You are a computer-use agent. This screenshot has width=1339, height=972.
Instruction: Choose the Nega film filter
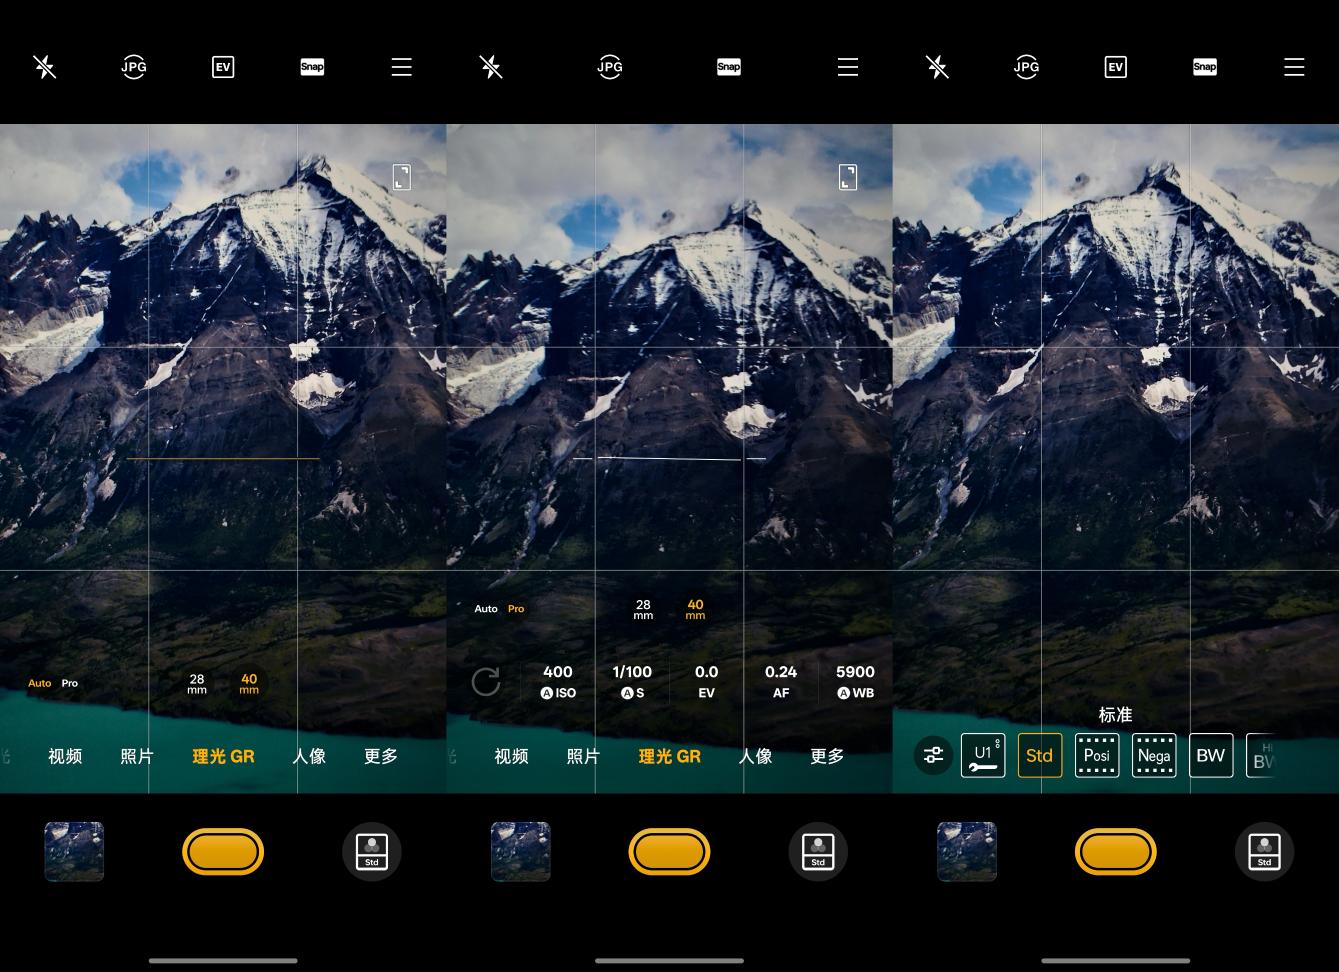point(1154,755)
